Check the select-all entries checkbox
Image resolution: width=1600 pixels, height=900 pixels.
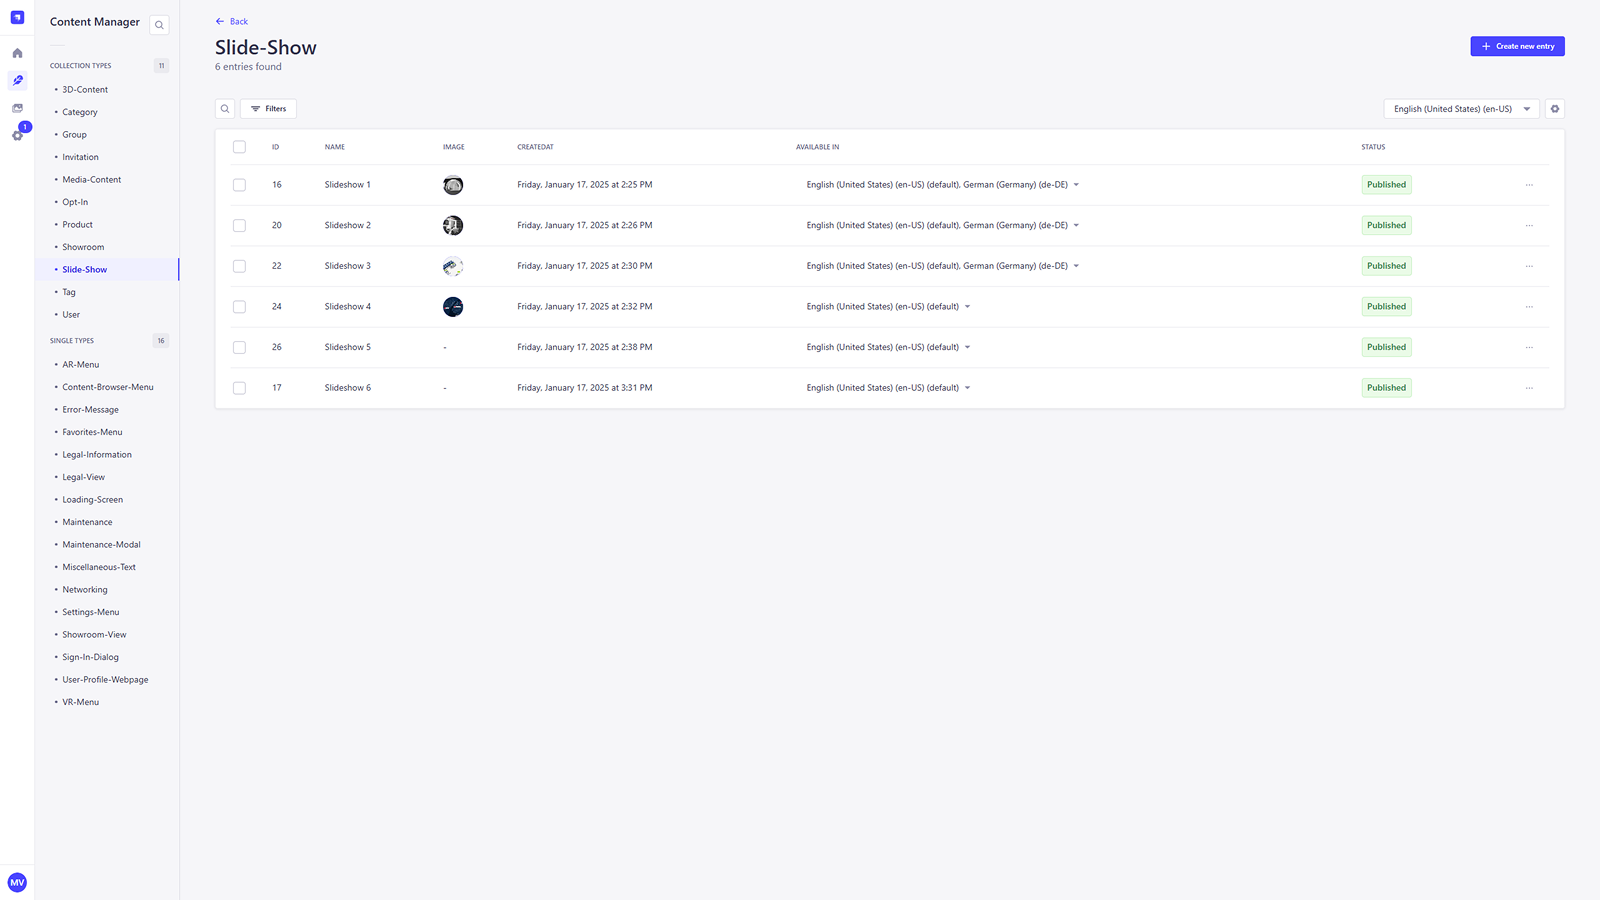239,146
